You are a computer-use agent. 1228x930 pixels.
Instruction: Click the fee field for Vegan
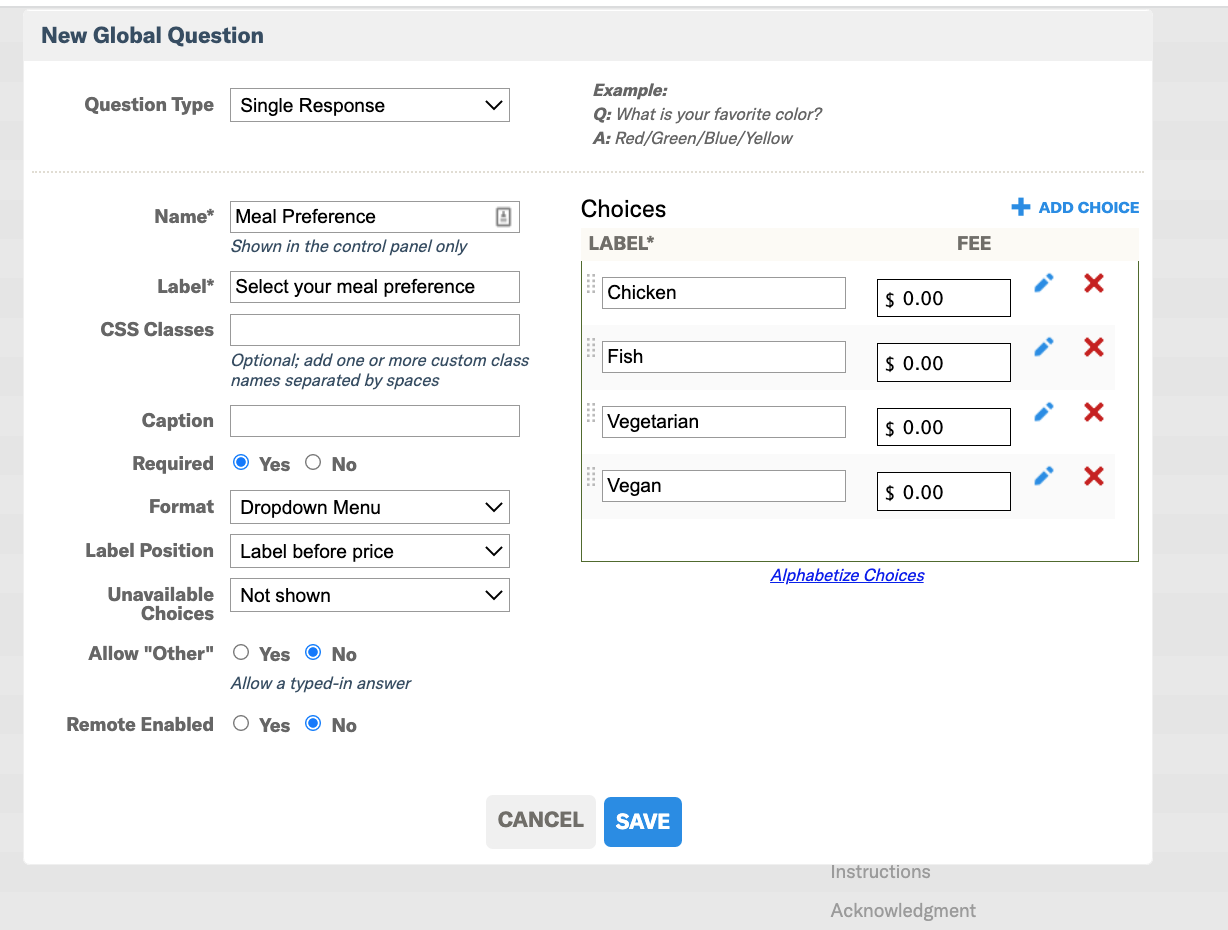[x=944, y=492]
